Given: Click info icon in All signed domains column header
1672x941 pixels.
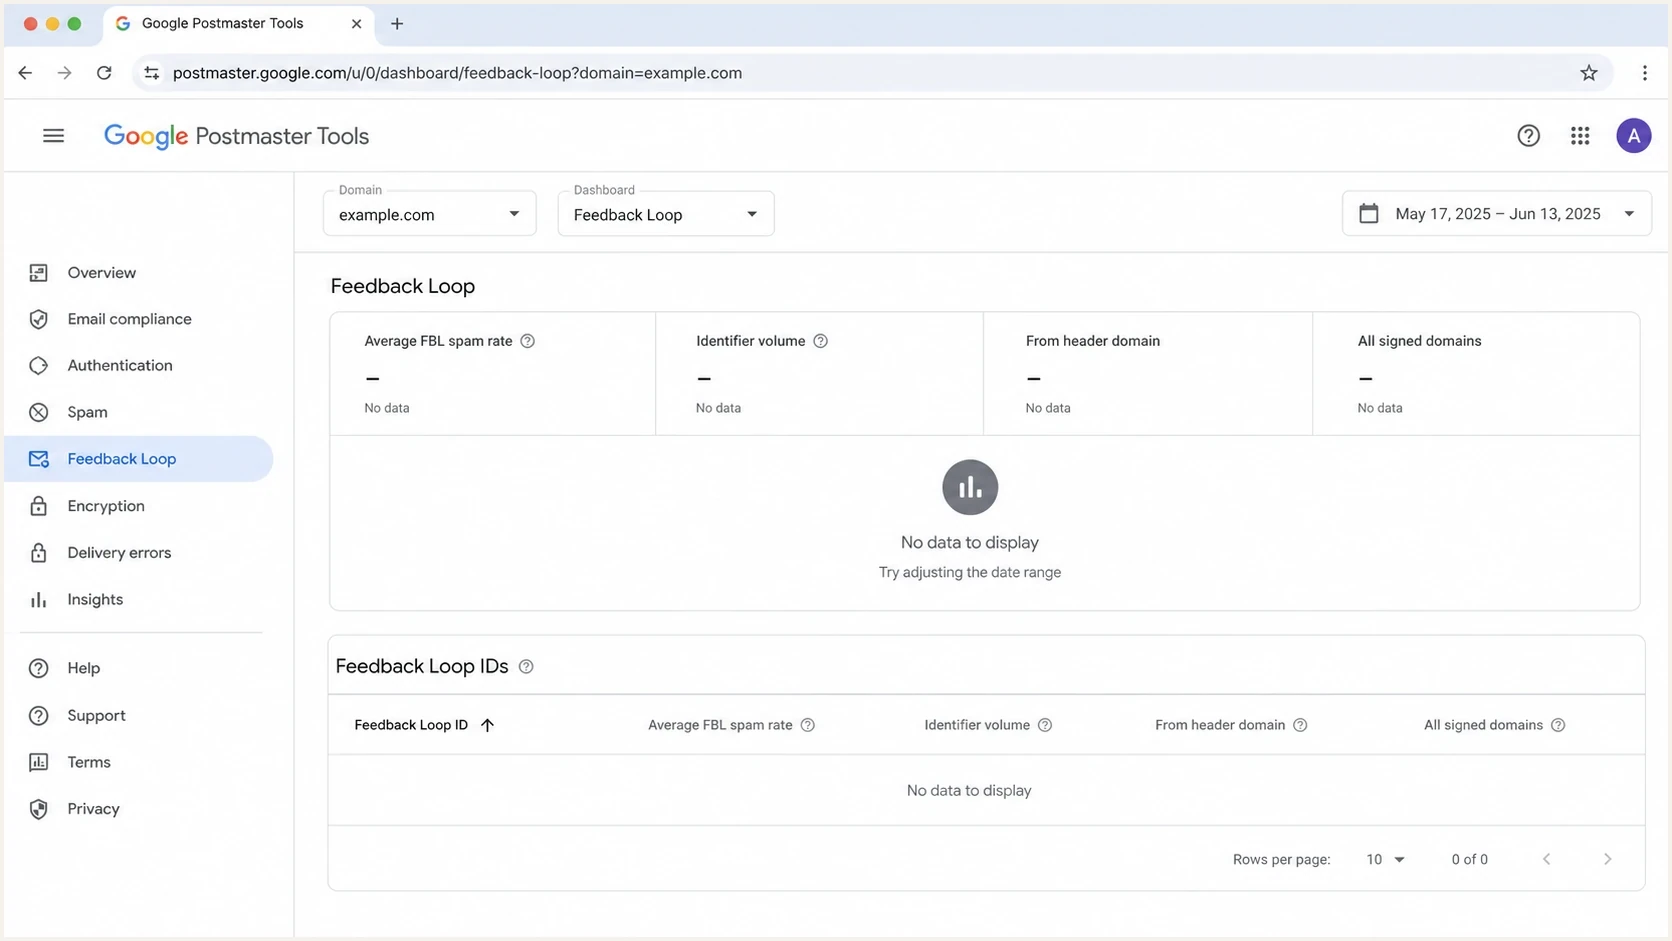Looking at the screenshot, I should [1558, 725].
